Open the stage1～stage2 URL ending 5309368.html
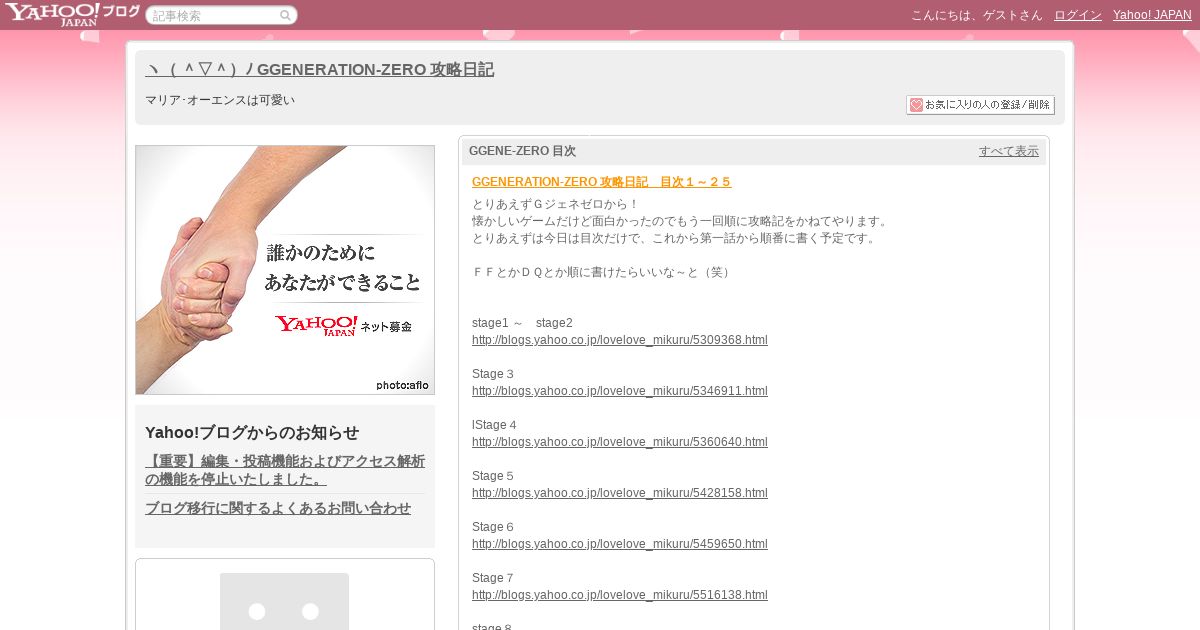 coord(620,340)
